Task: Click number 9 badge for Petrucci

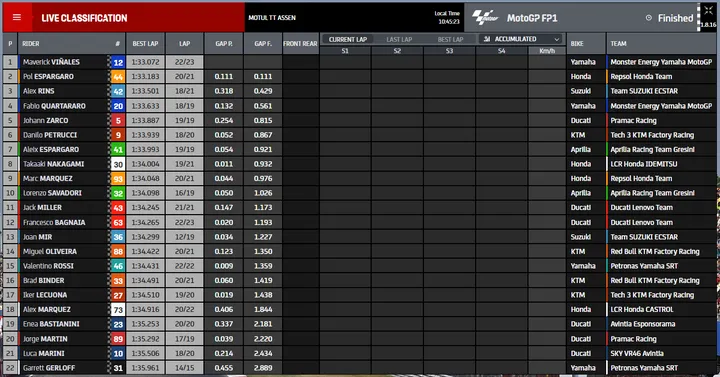Action: 118,135
